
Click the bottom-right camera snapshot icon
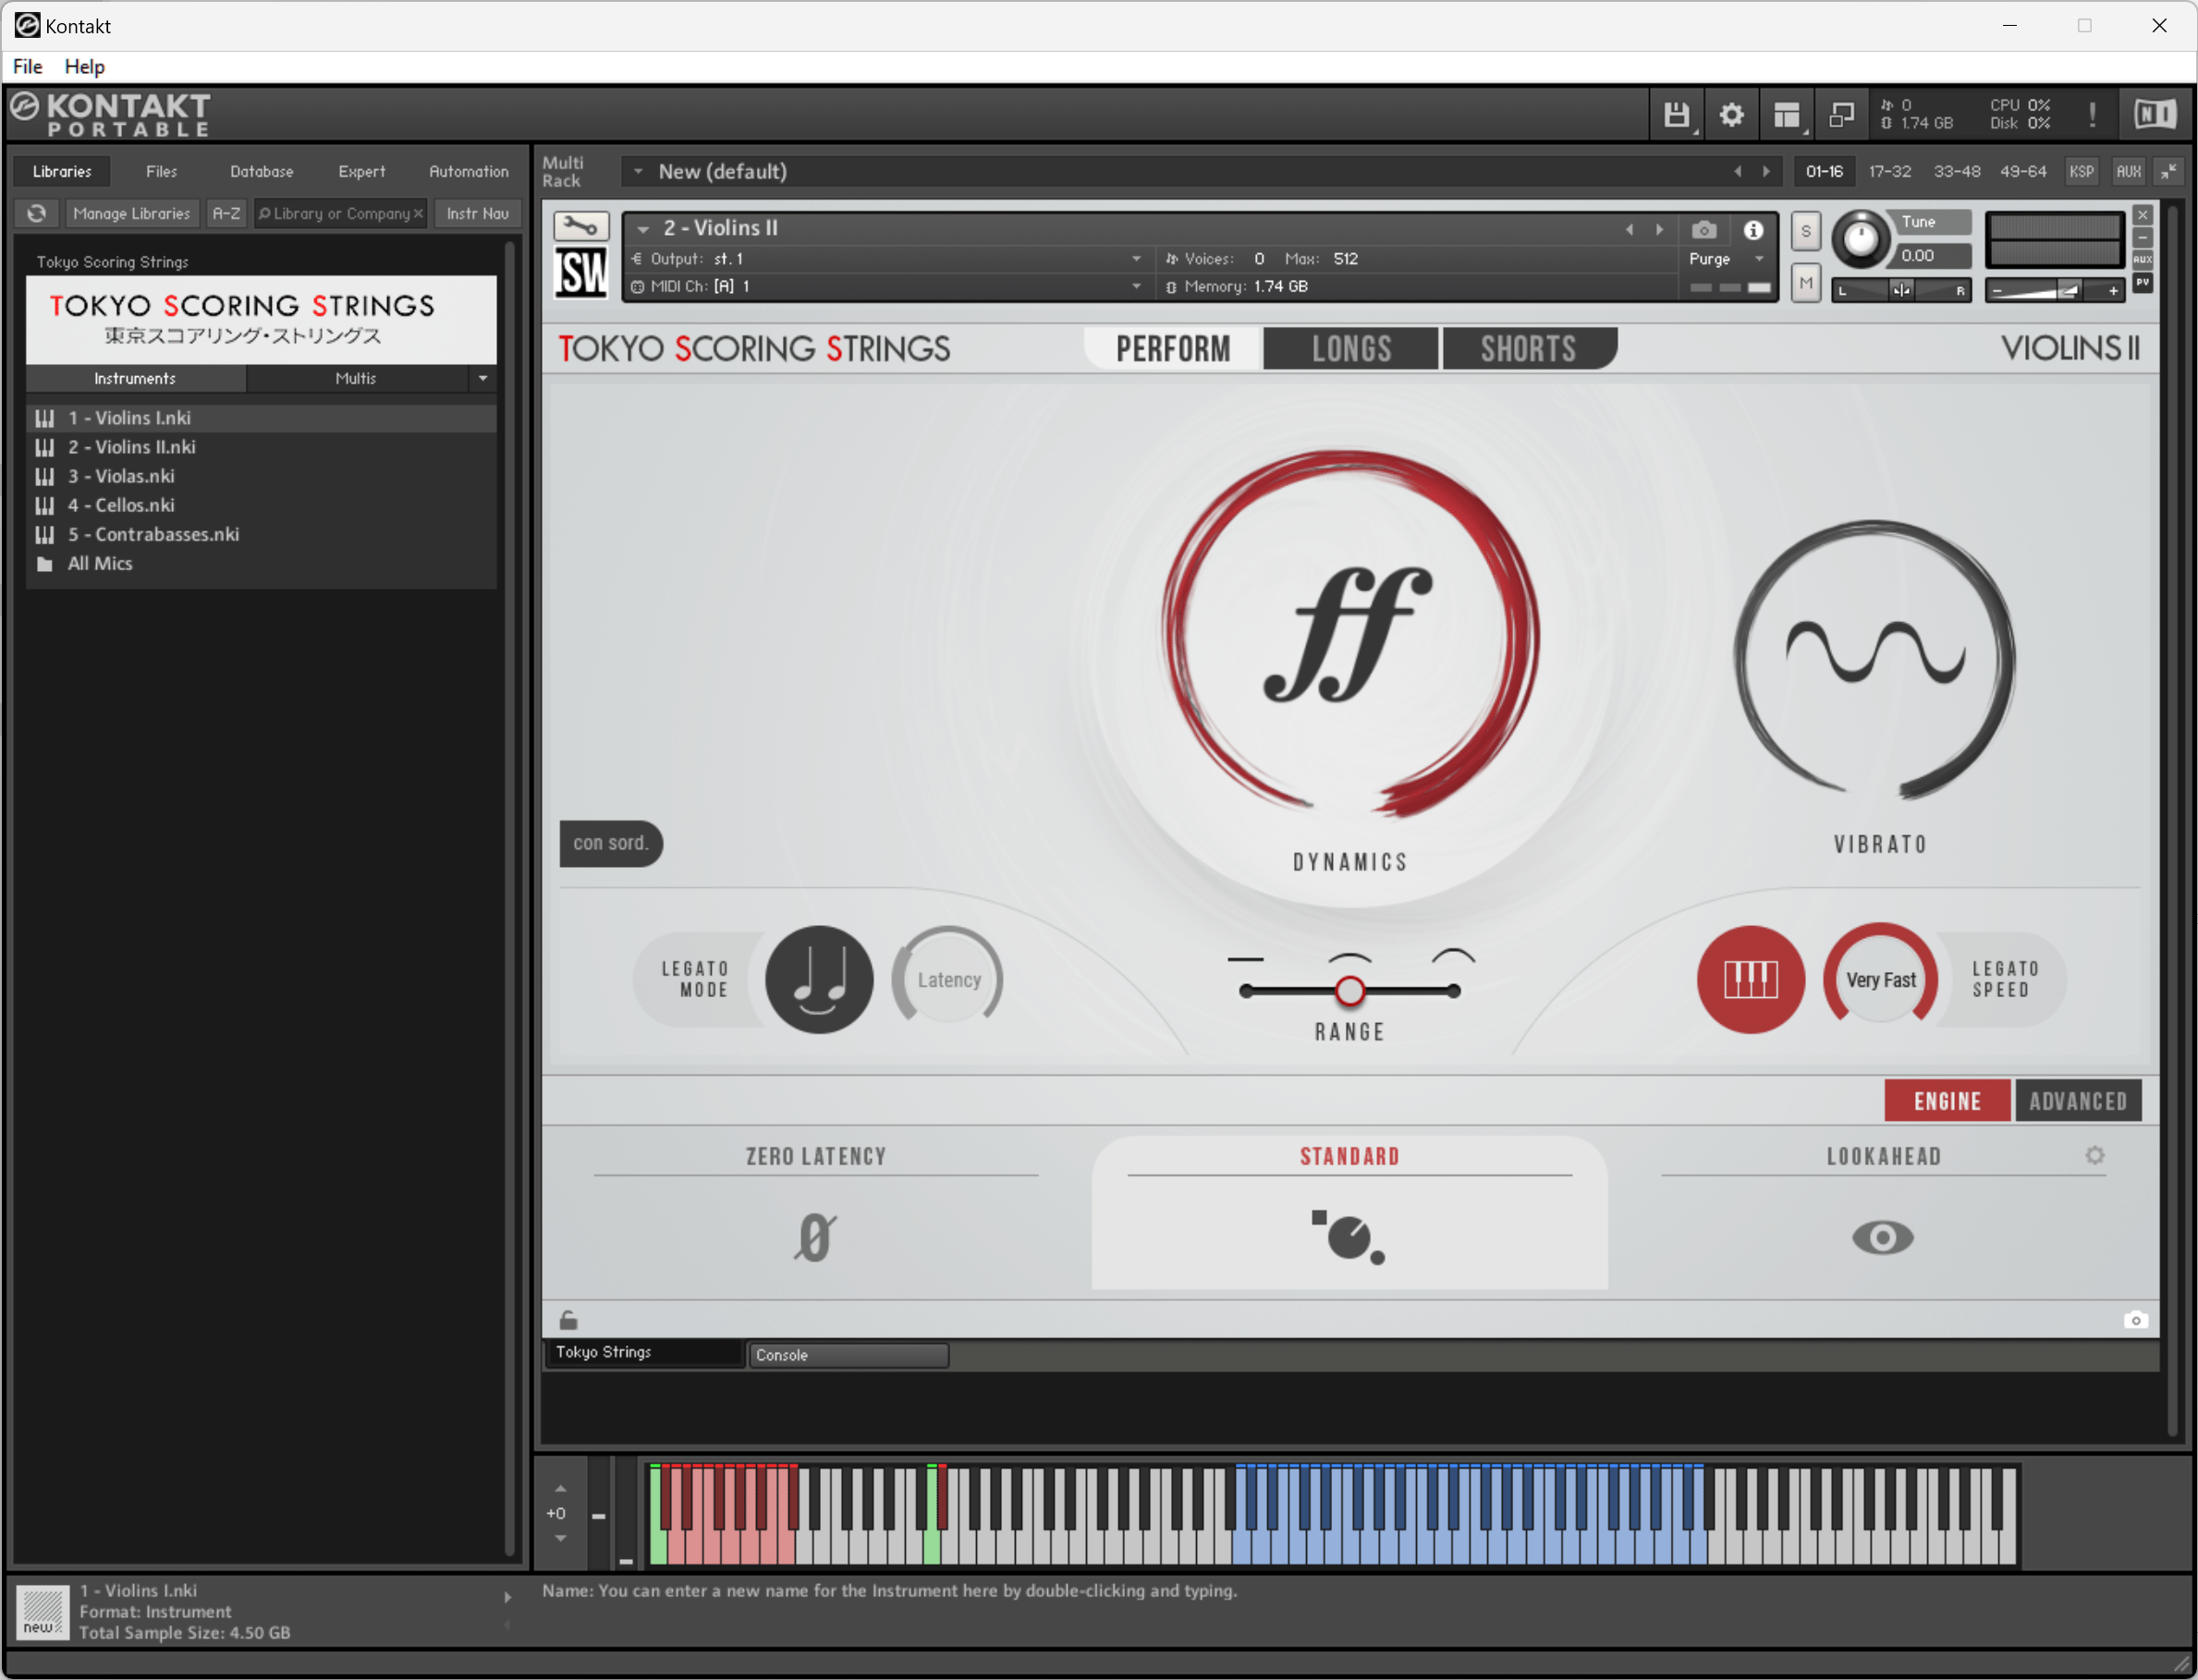click(2135, 1320)
